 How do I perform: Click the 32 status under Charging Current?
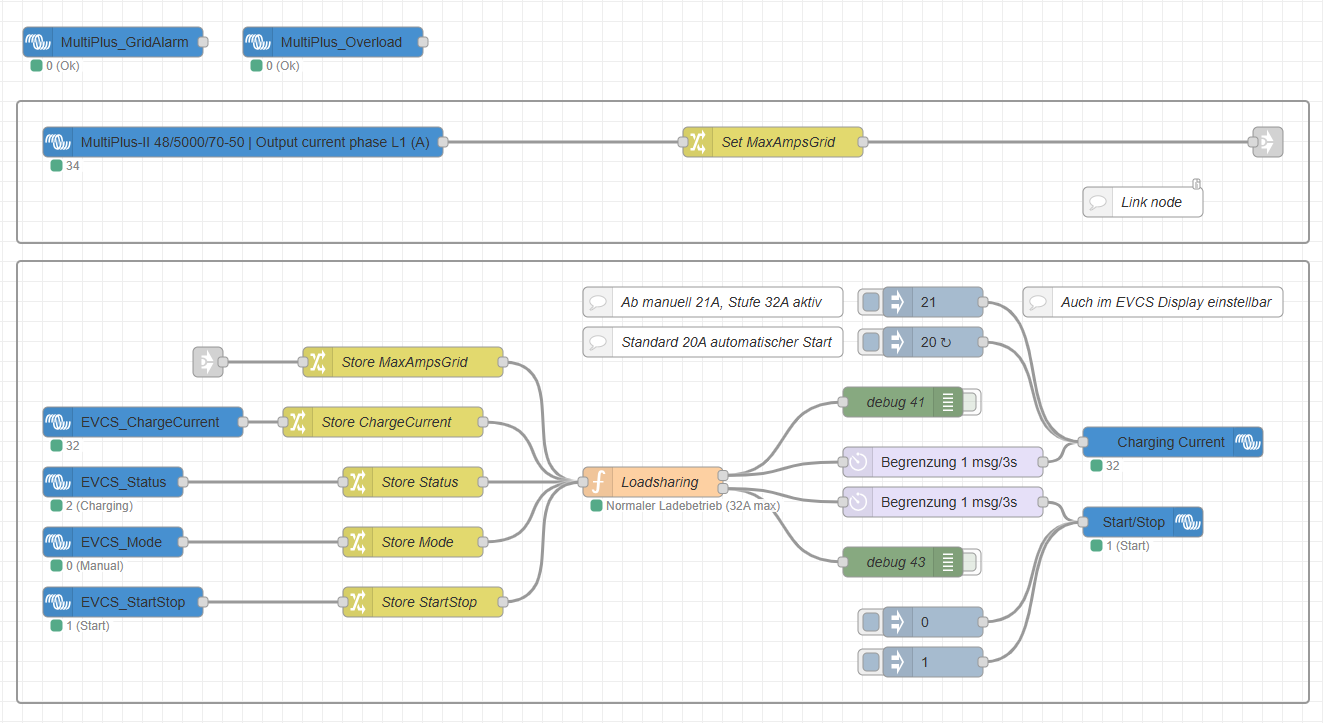(x=1113, y=466)
